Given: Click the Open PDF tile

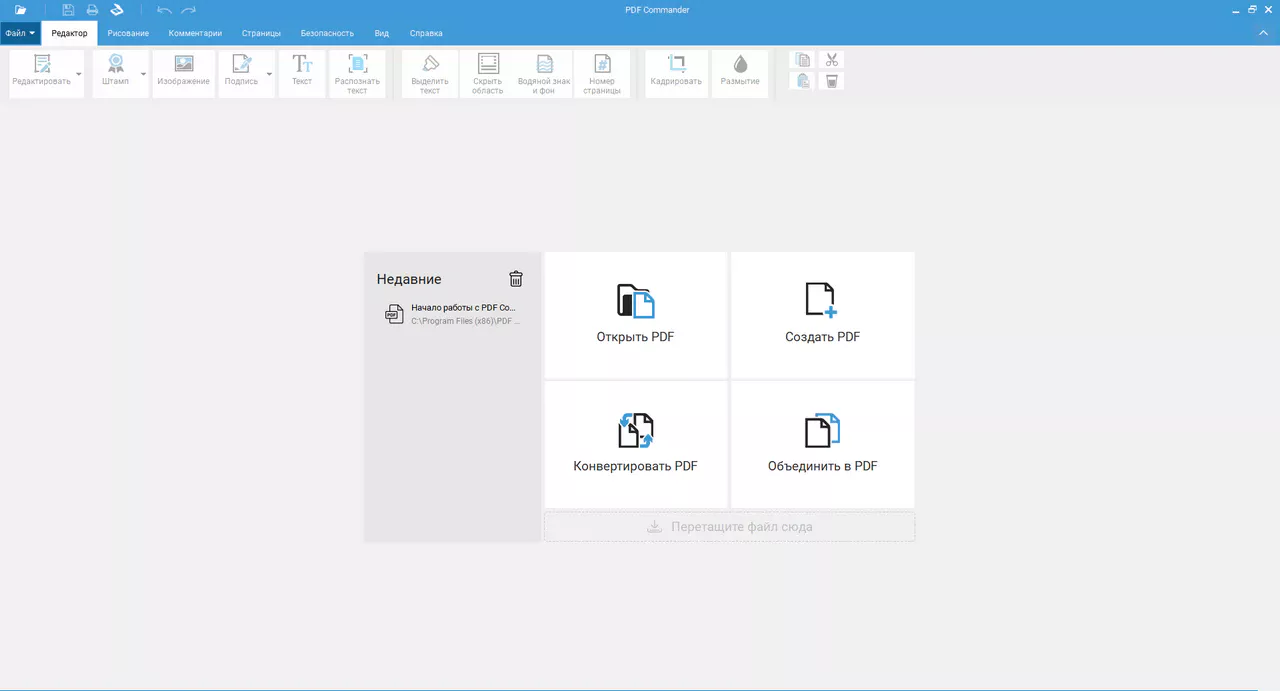Looking at the screenshot, I should pyautogui.click(x=635, y=315).
